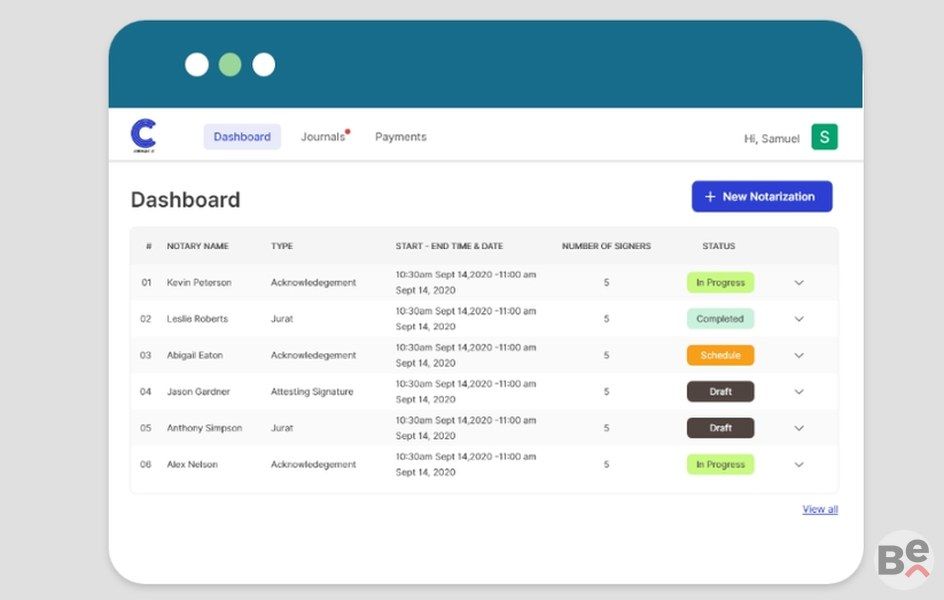Click row number 04
The height and width of the screenshot is (600, 944).
click(146, 392)
